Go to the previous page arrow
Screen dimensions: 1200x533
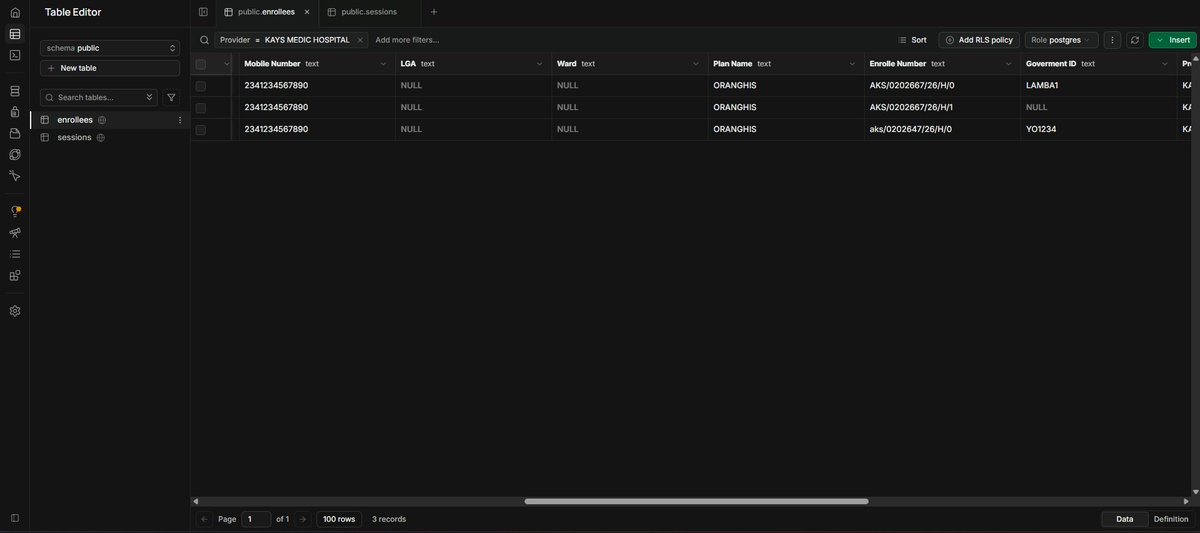click(x=205, y=519)
